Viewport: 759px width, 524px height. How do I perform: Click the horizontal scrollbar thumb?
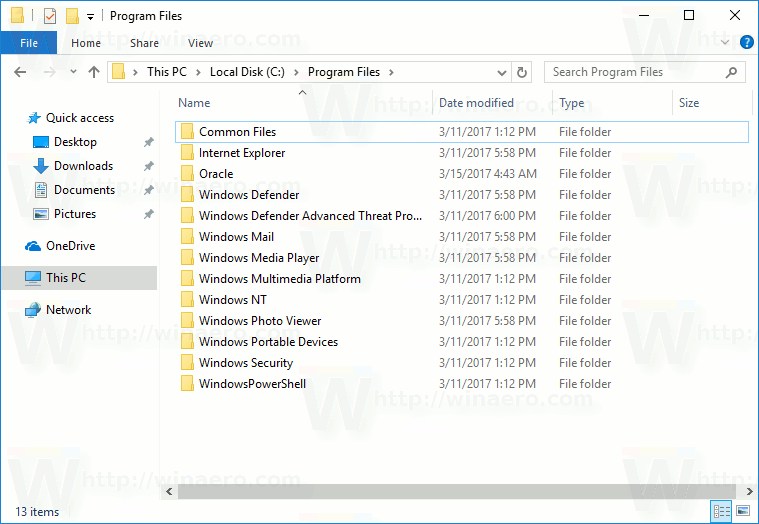pyautogui.click(x=457, y=492)
